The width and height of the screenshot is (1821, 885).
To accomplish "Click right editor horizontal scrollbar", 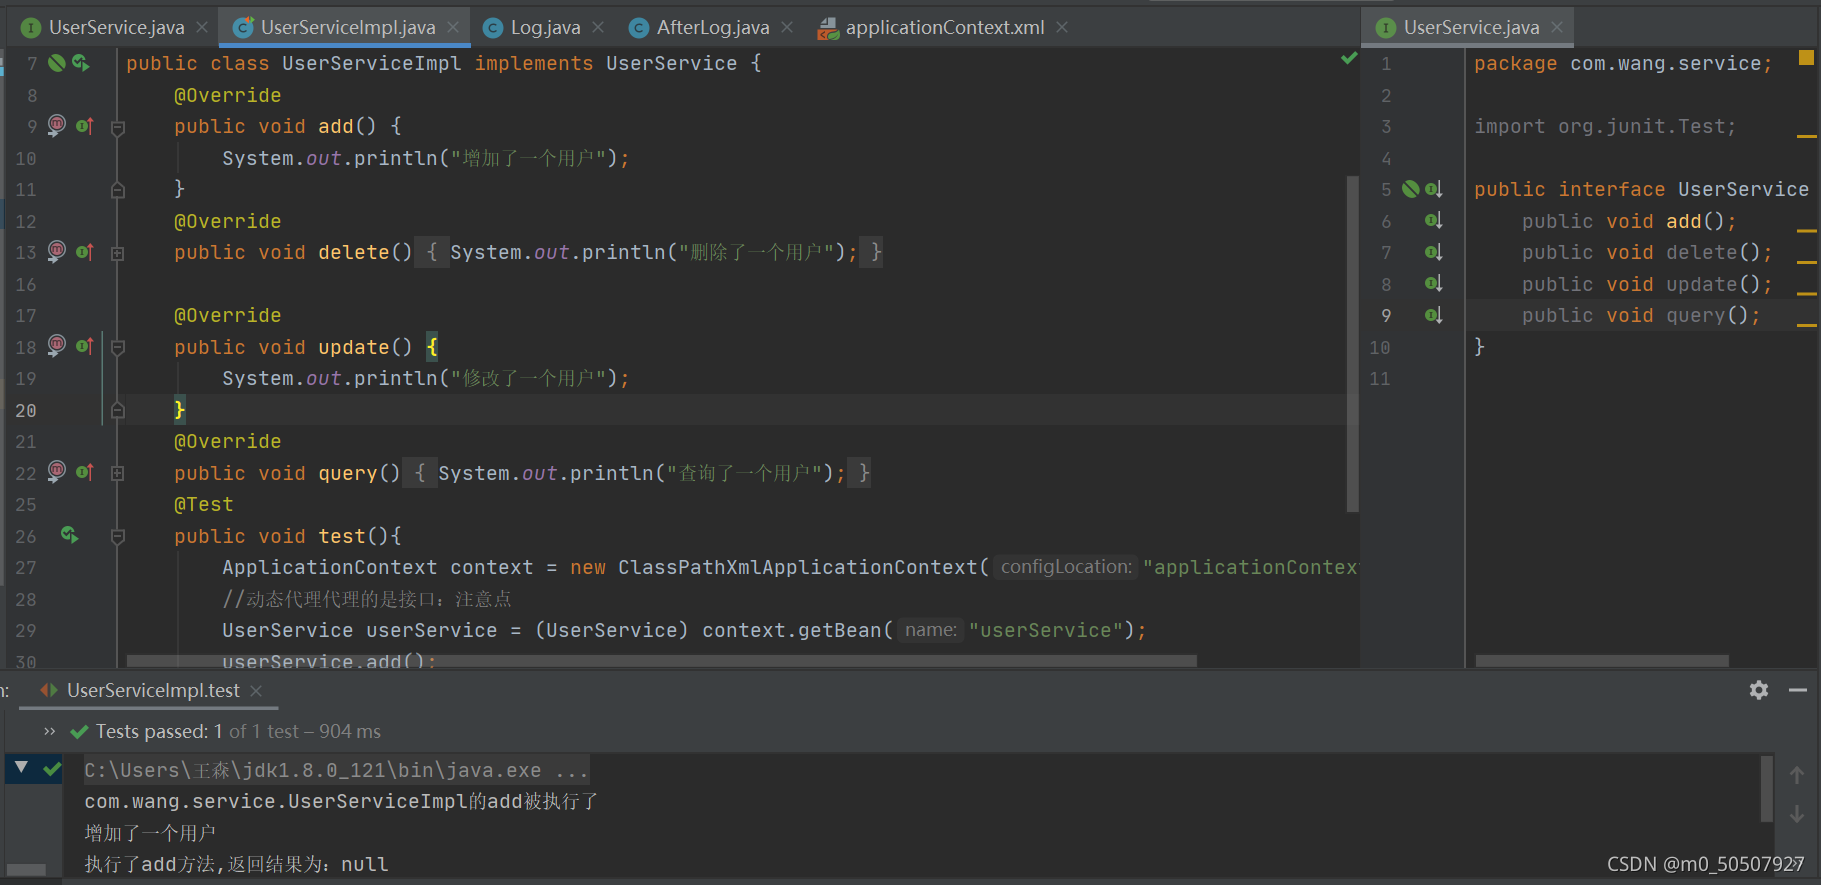I will [1602, 661].
